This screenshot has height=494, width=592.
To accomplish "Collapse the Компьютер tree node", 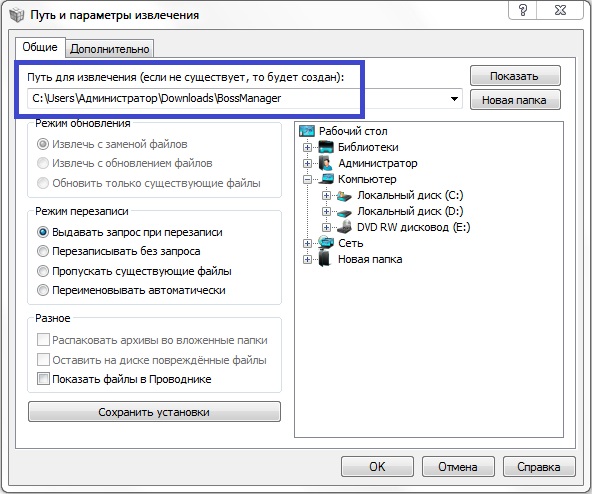I will [307, 179].
